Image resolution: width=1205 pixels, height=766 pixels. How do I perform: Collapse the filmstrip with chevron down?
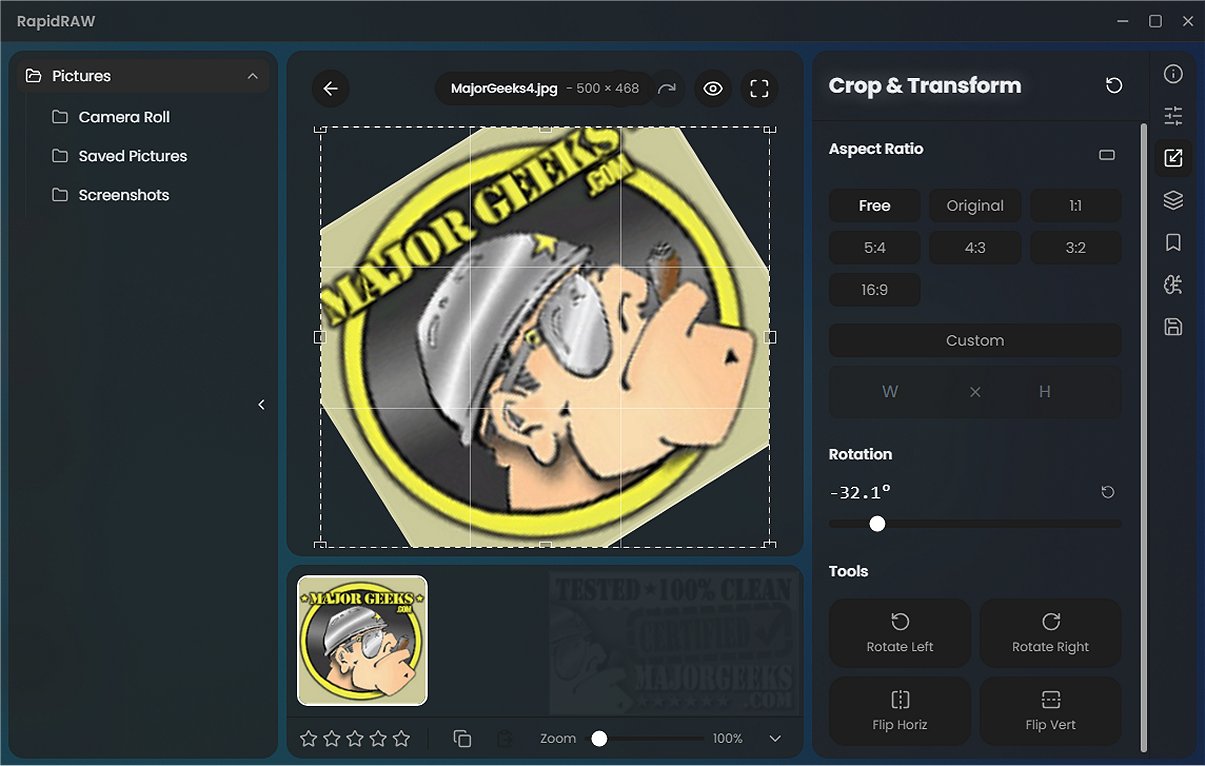[x=775, y=738]
